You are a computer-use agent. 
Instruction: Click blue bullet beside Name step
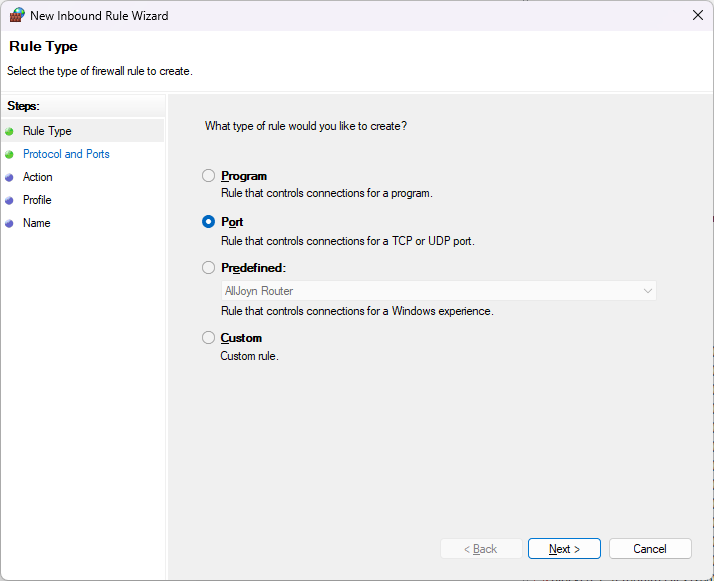point(10,223)
